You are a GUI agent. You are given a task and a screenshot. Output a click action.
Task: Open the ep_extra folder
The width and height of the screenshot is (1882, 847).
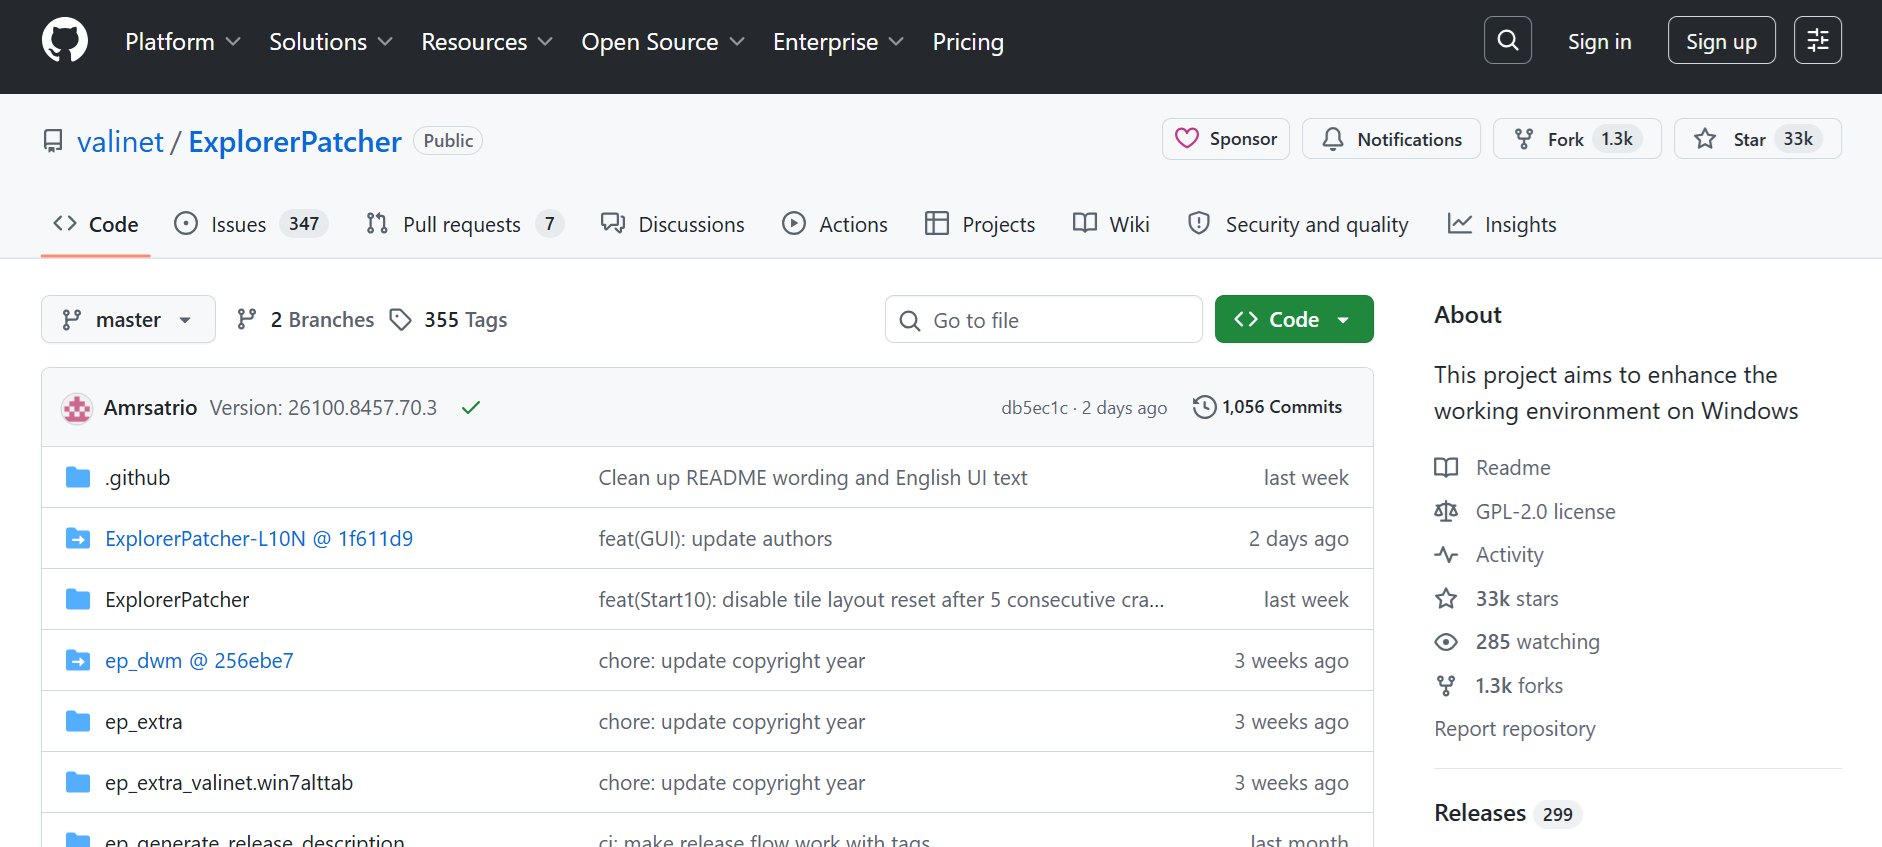(144, 721)
